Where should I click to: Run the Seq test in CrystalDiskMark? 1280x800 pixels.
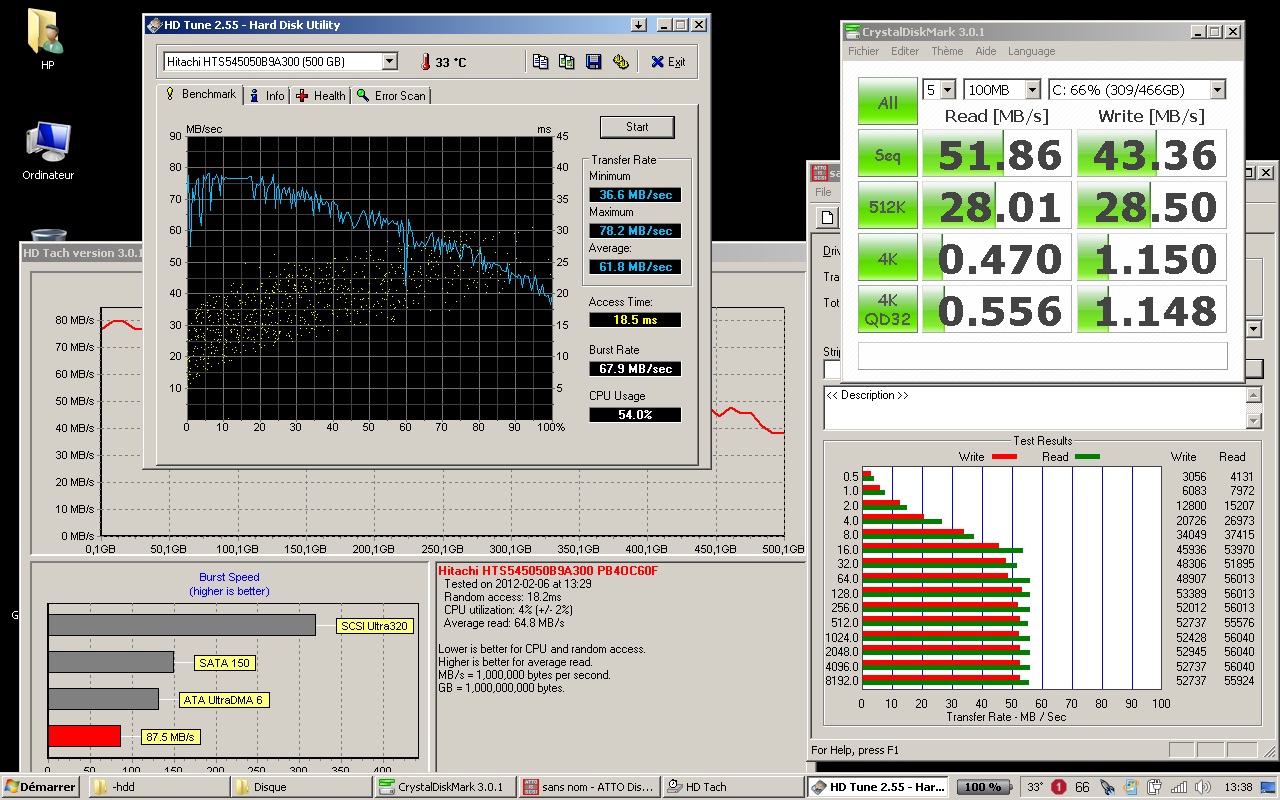point(887,154)
